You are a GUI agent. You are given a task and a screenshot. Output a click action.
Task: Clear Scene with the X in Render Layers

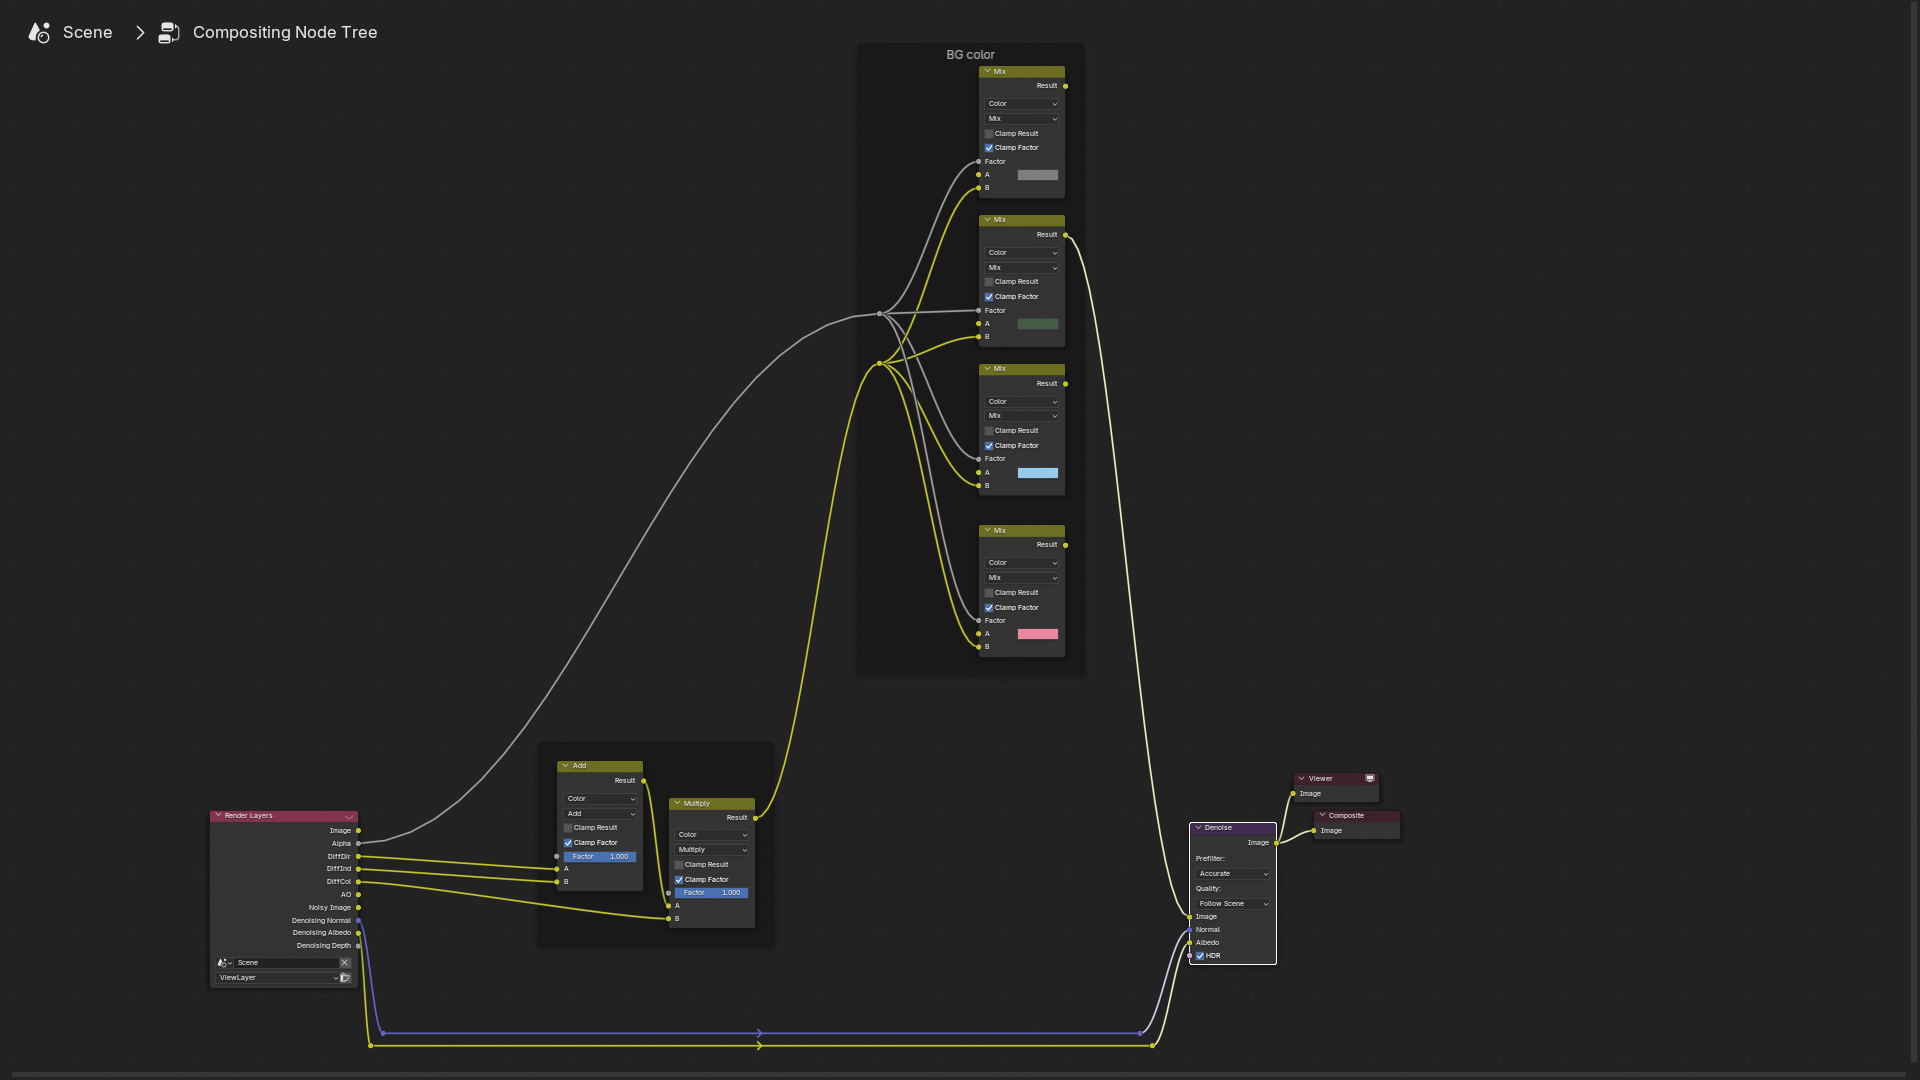click(x=345, y=963)
